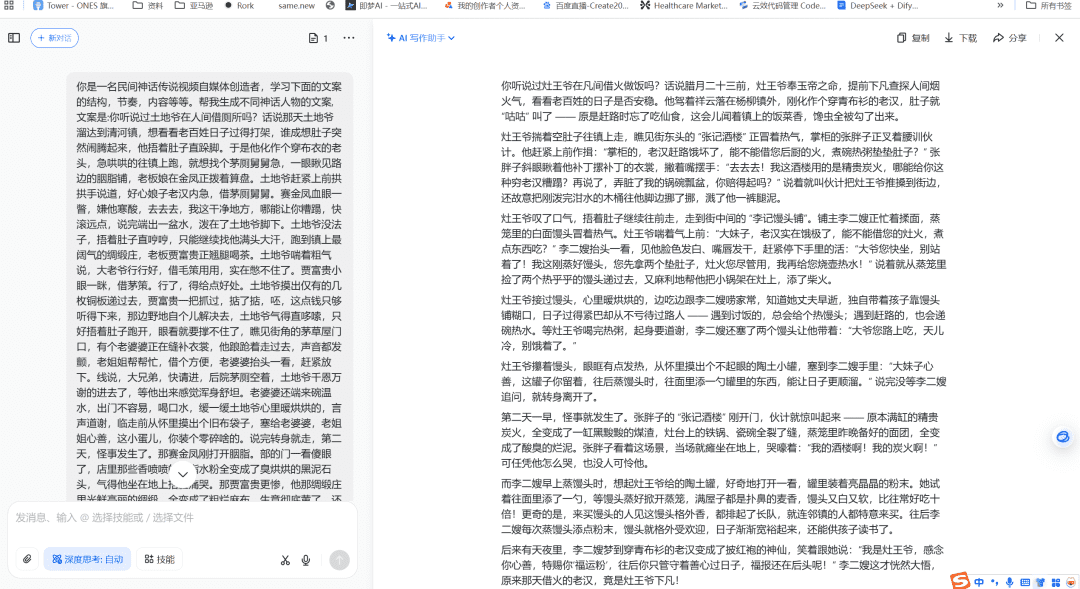Open the floating blue assistant chat icon
Image resolution: width=1080 pixels, height=589 pixels.
pyautogui.click(x=1063, y=437)
